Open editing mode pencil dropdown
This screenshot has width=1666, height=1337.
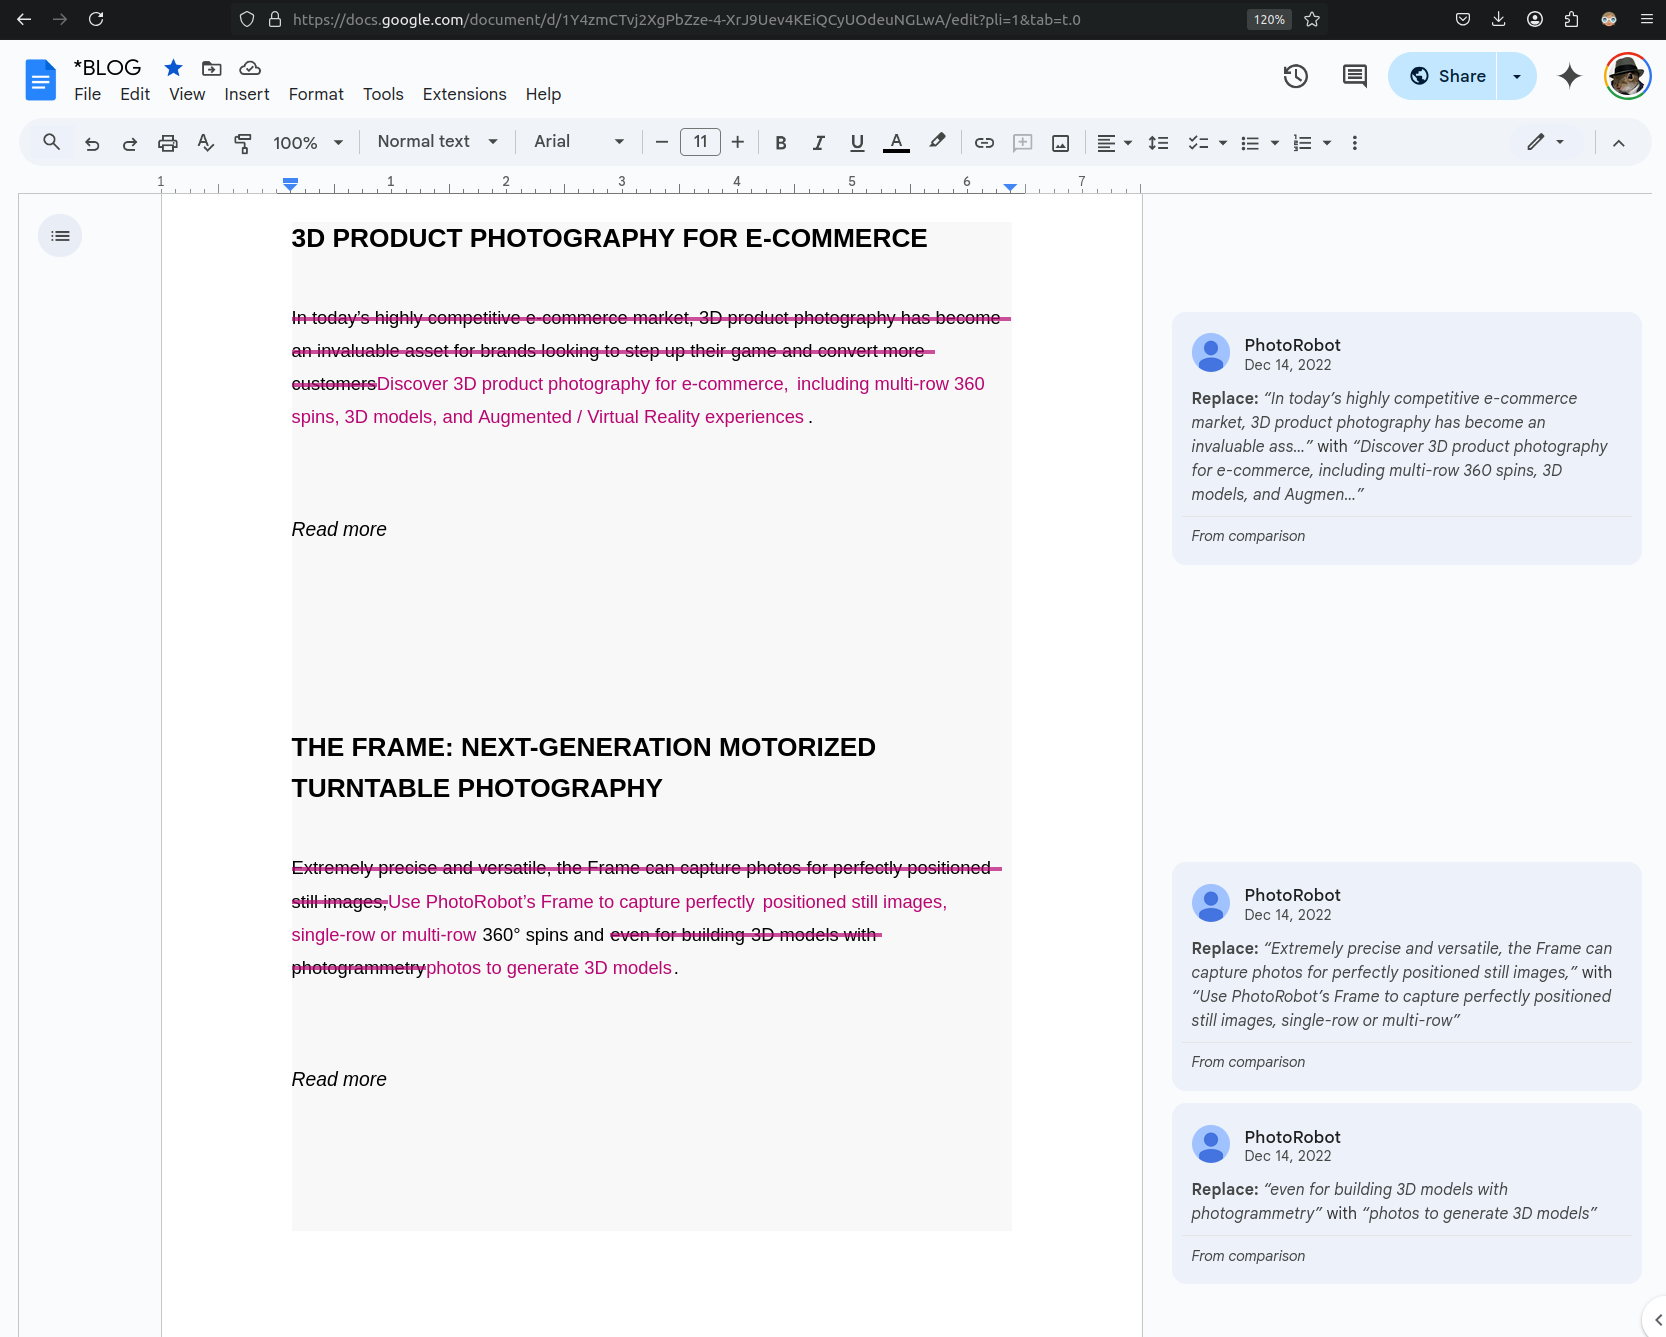1546,142
